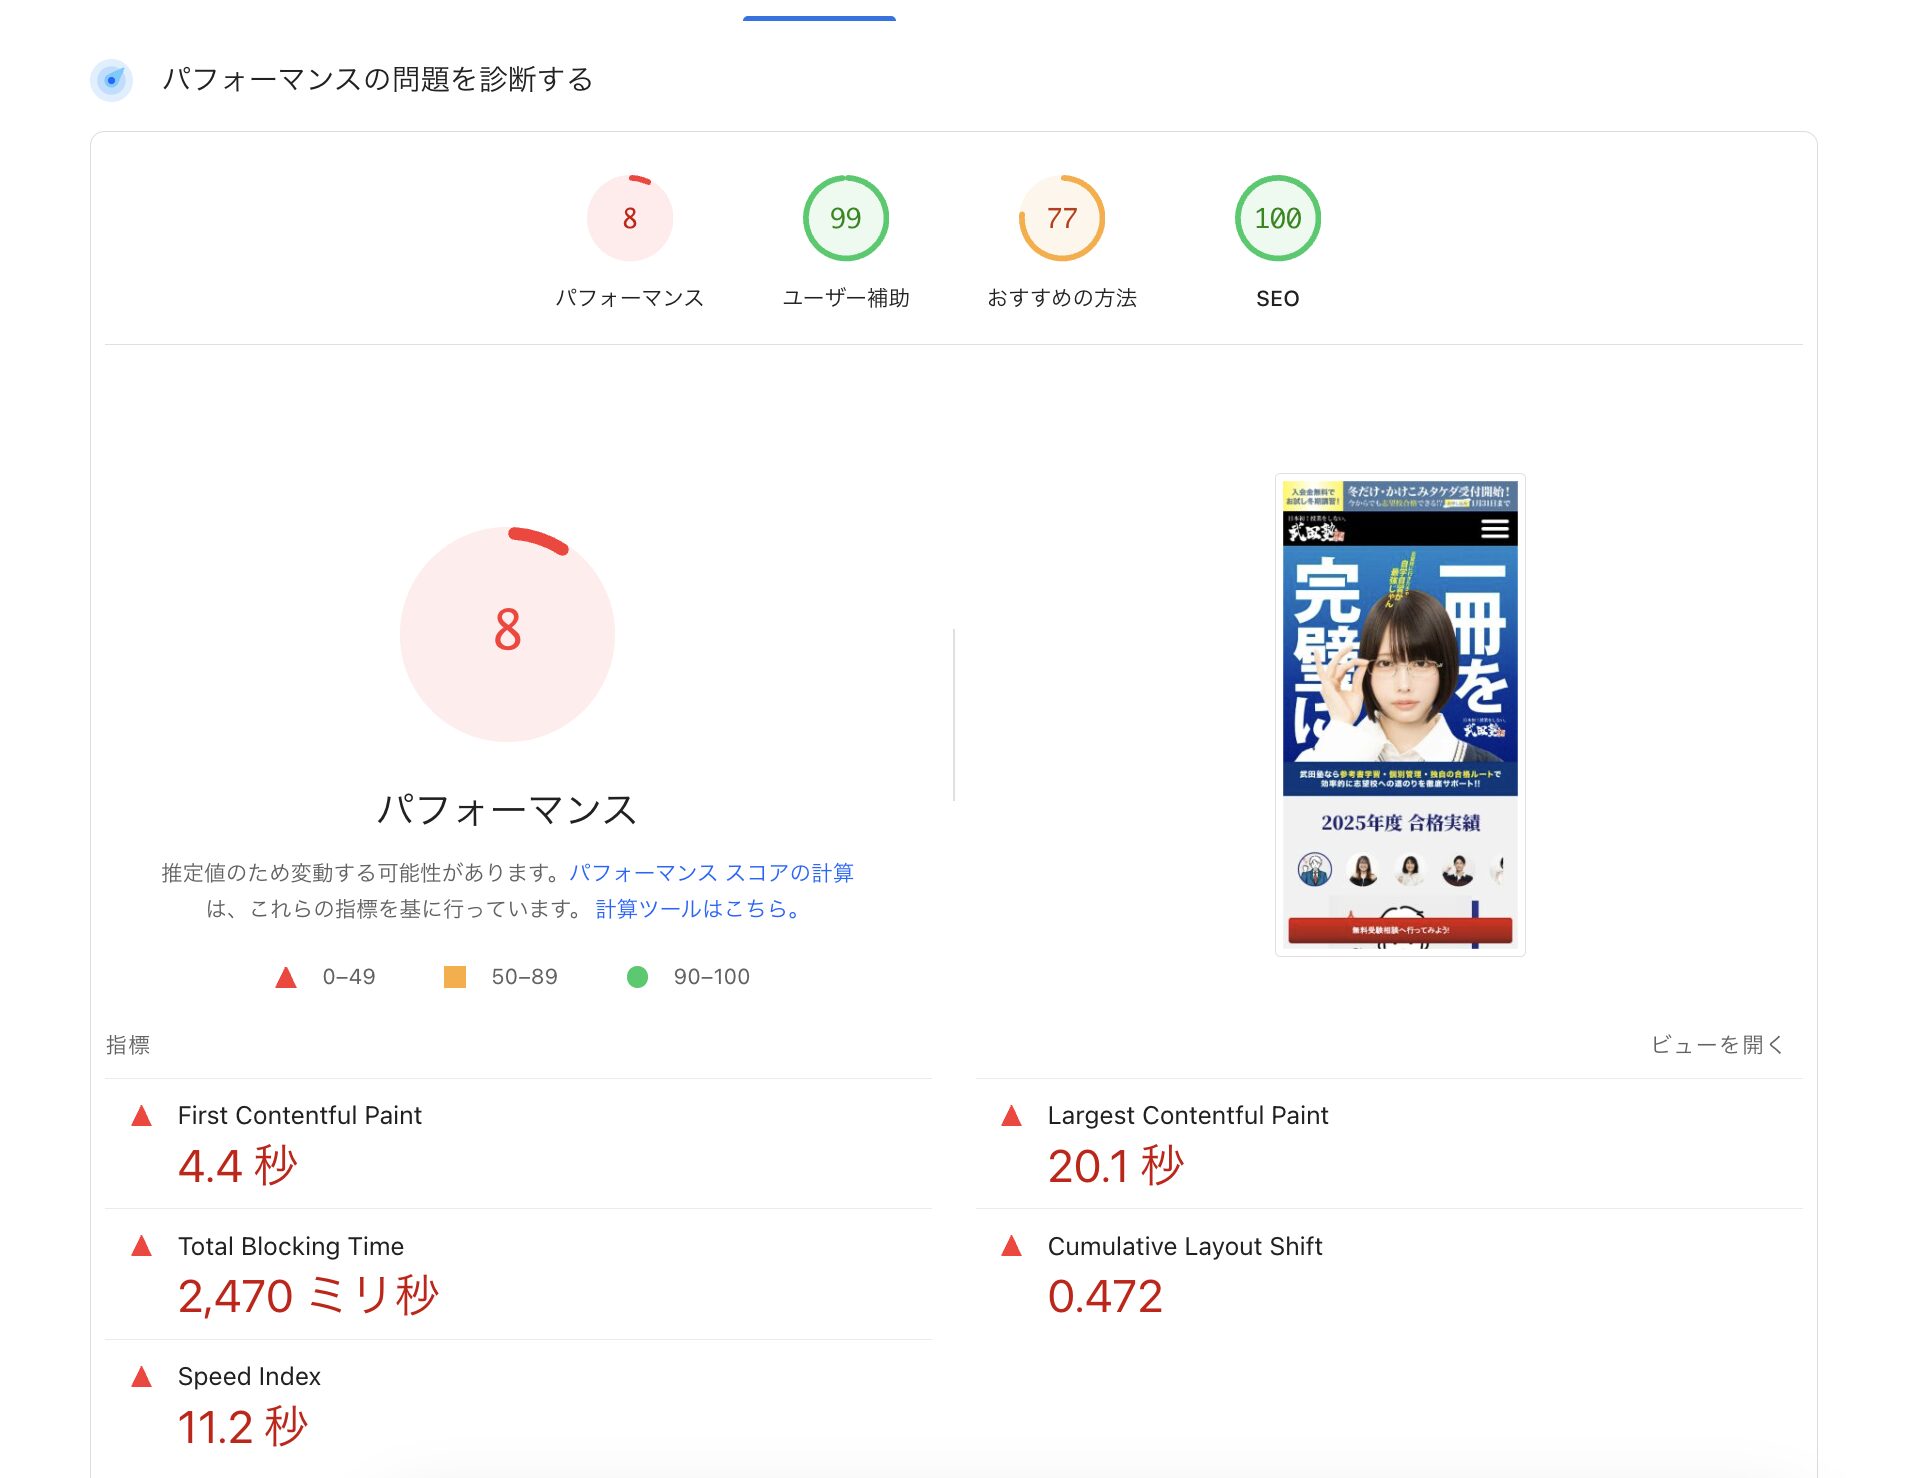Viewport: 1908px width, 1478px height.
Task: Click the red パフォーマンス score gauge showing 8
Action: (x=628, y=217)
